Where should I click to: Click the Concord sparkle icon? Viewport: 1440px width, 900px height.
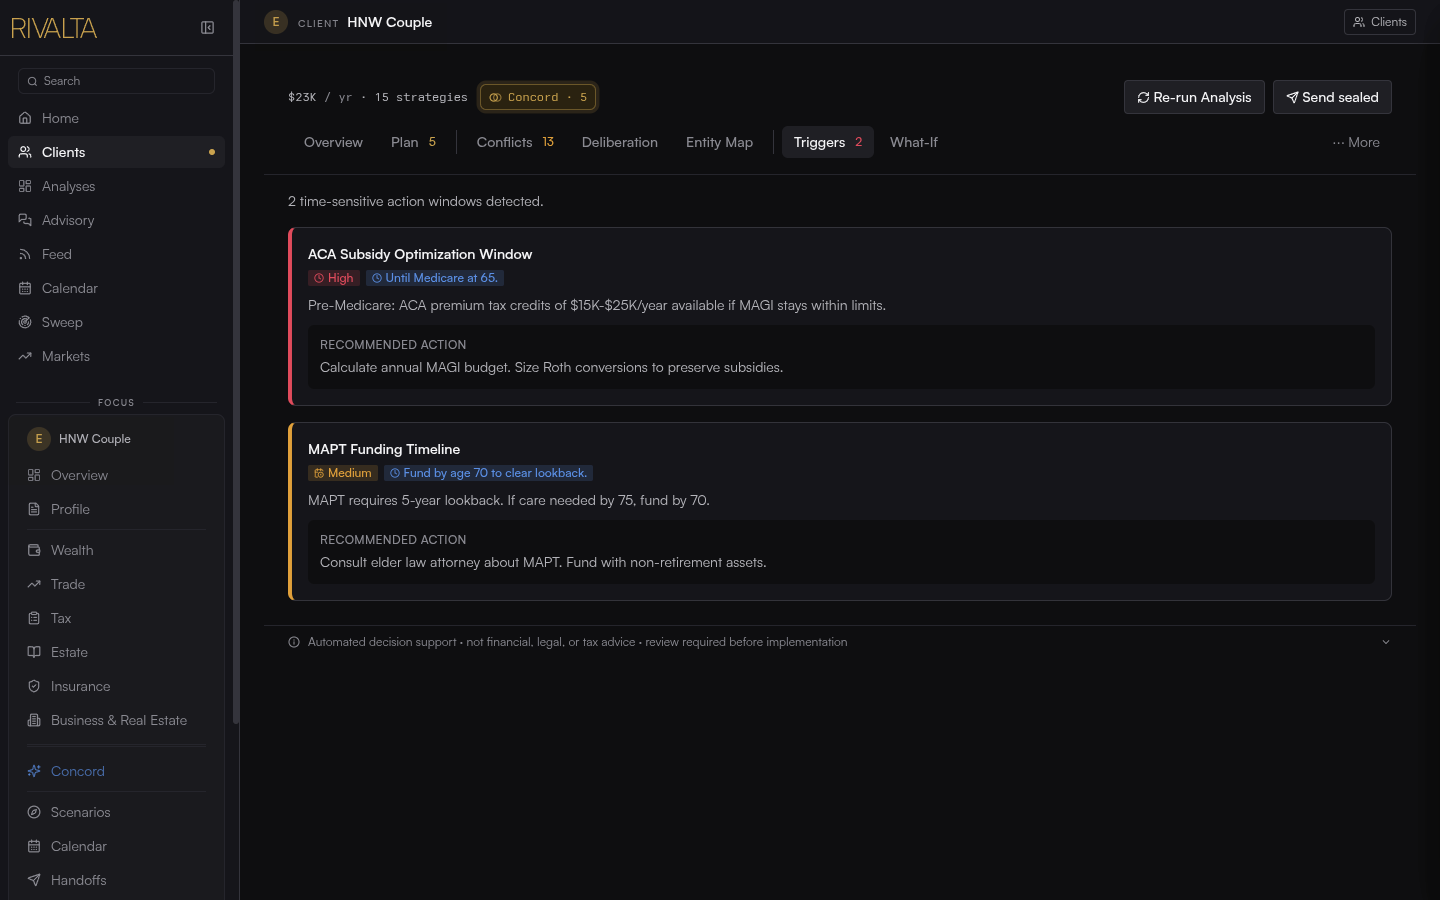(34, 771)
